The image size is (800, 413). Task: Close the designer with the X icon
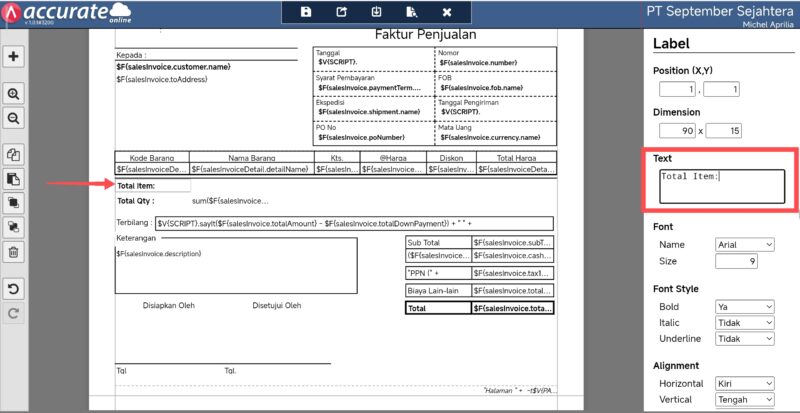446,12
